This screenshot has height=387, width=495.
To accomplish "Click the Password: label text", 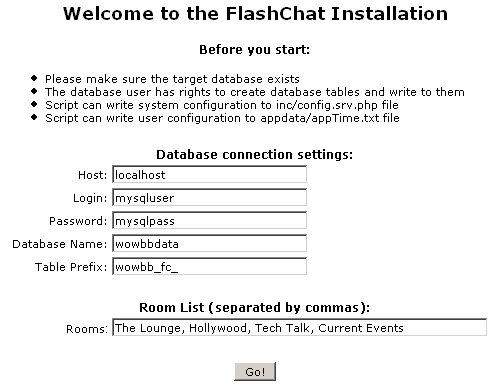I will [78, 221].
